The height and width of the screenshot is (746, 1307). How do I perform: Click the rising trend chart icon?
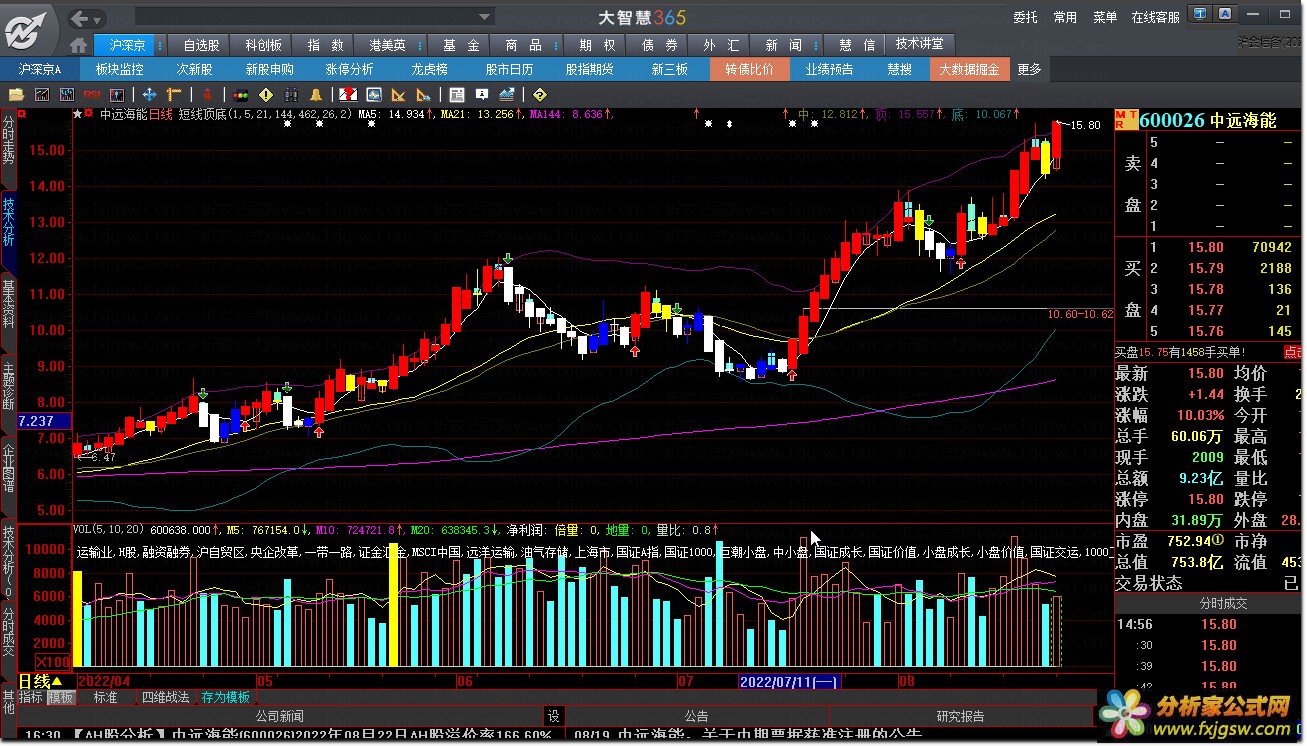[x=507, y=95]
